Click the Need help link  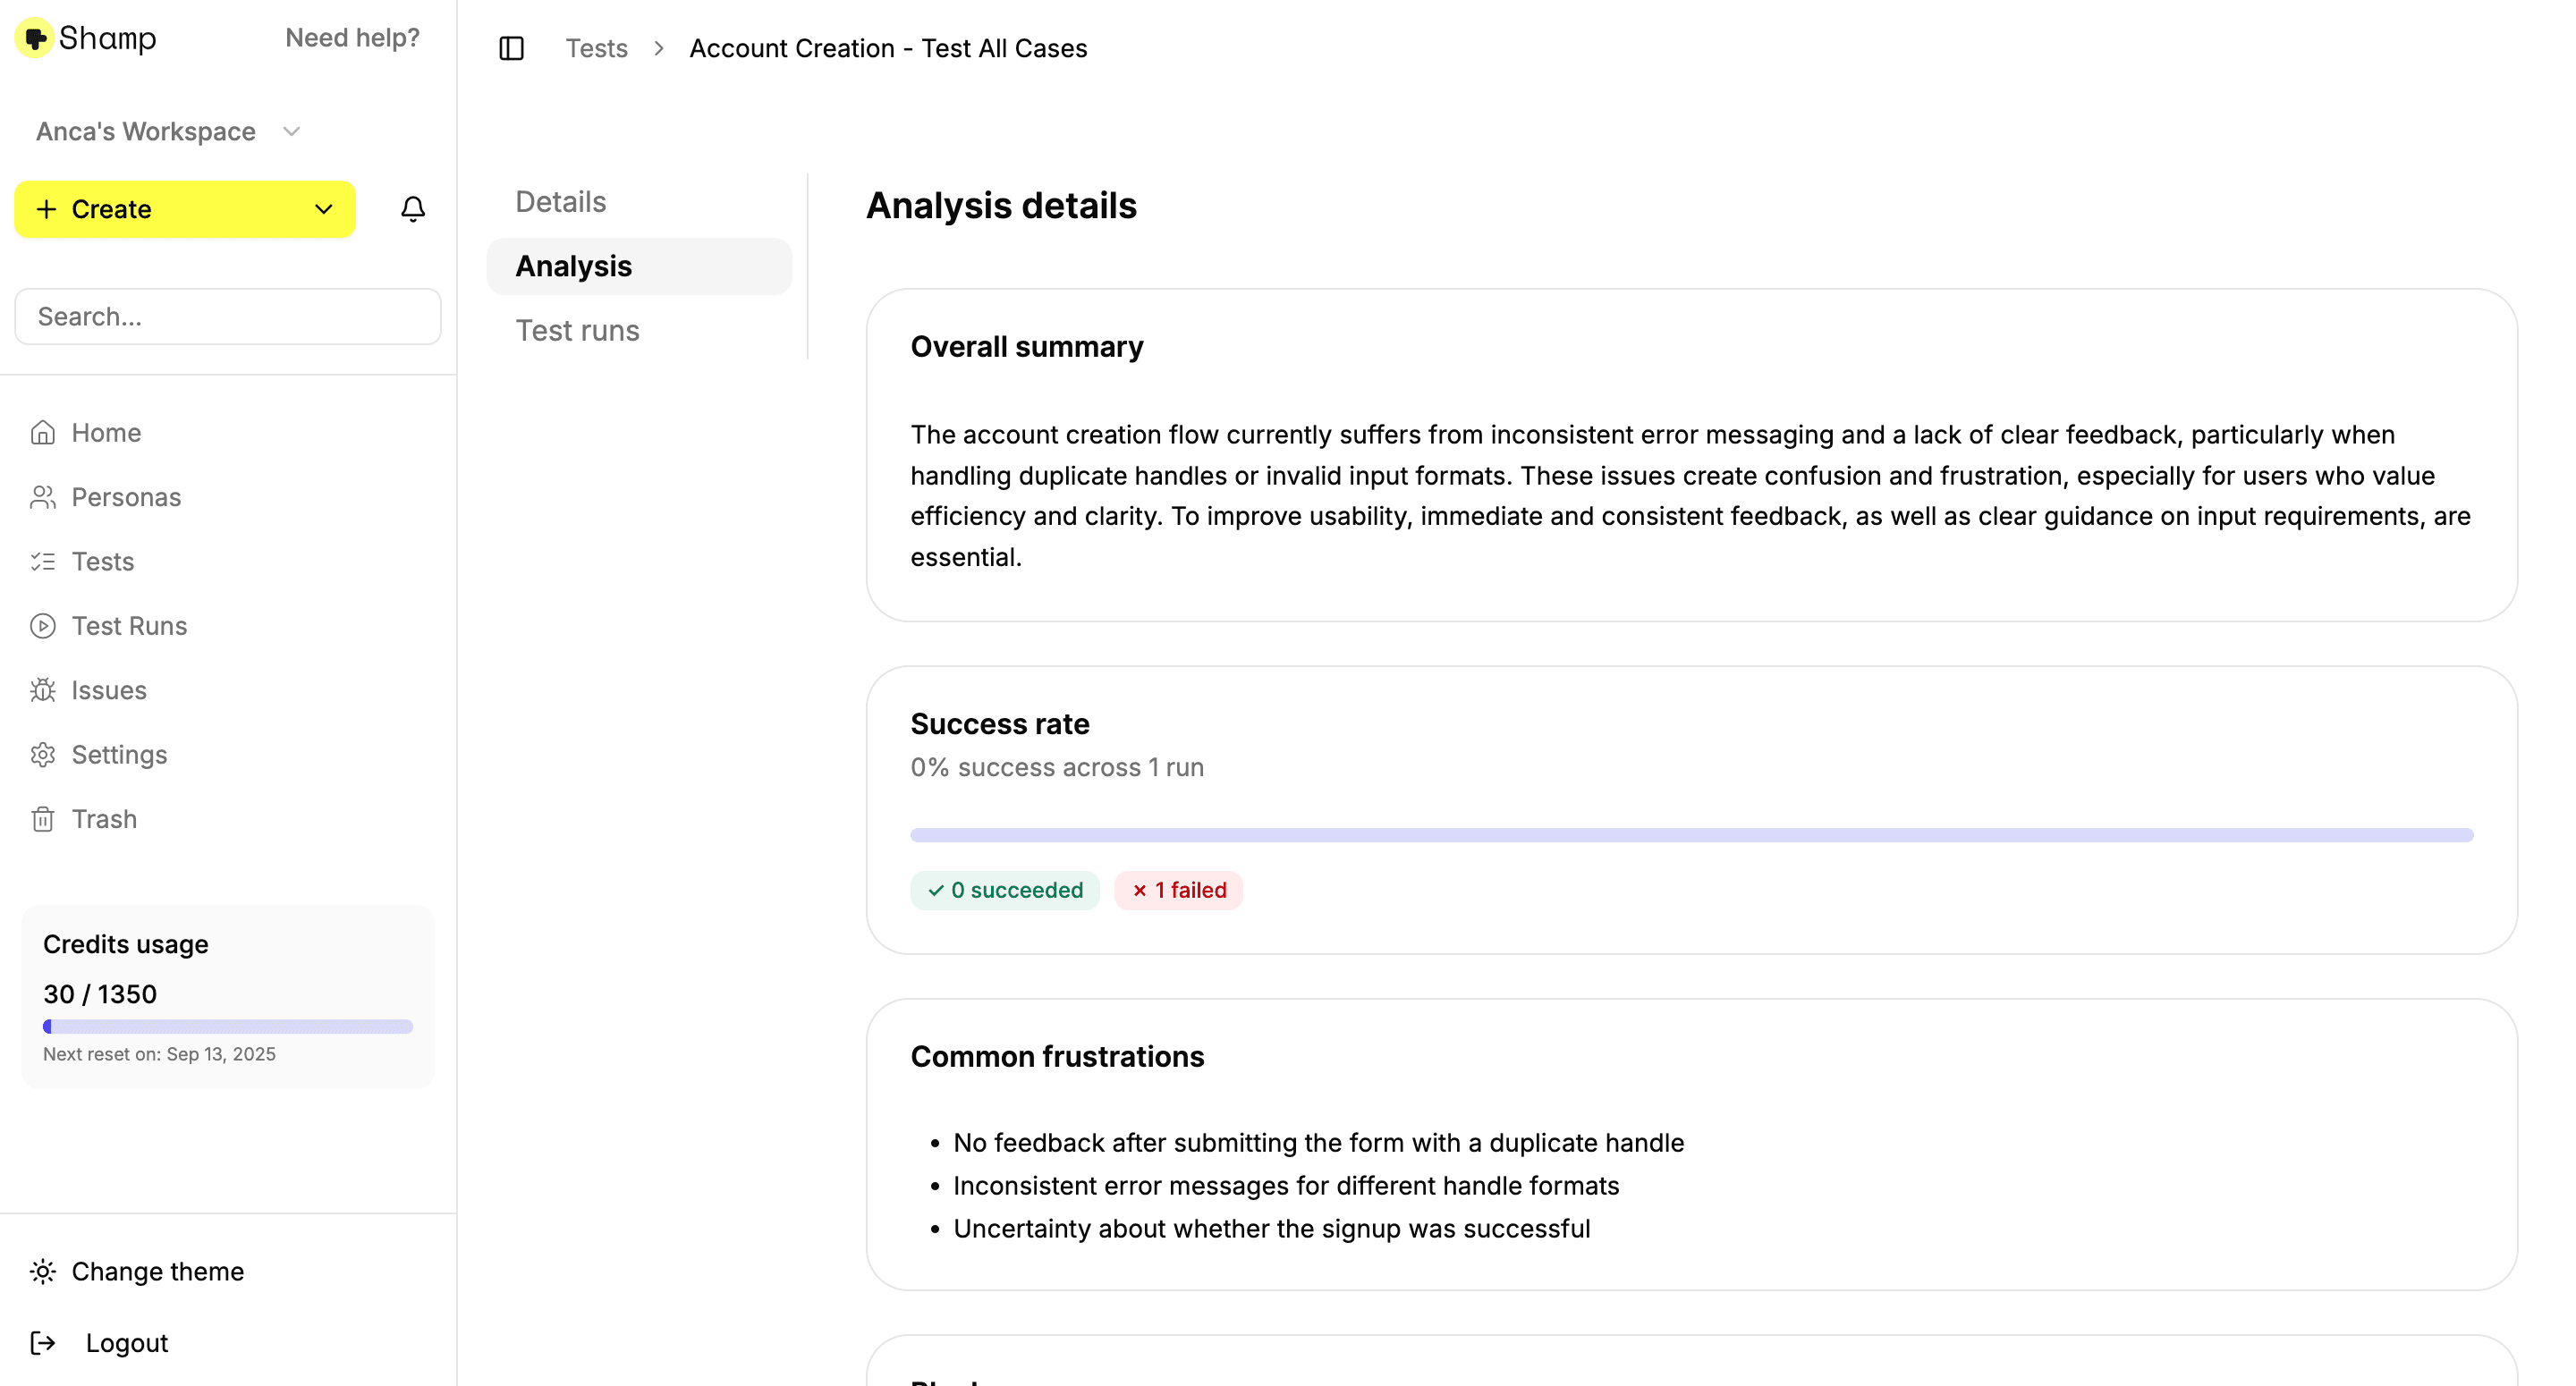(352, 37)
